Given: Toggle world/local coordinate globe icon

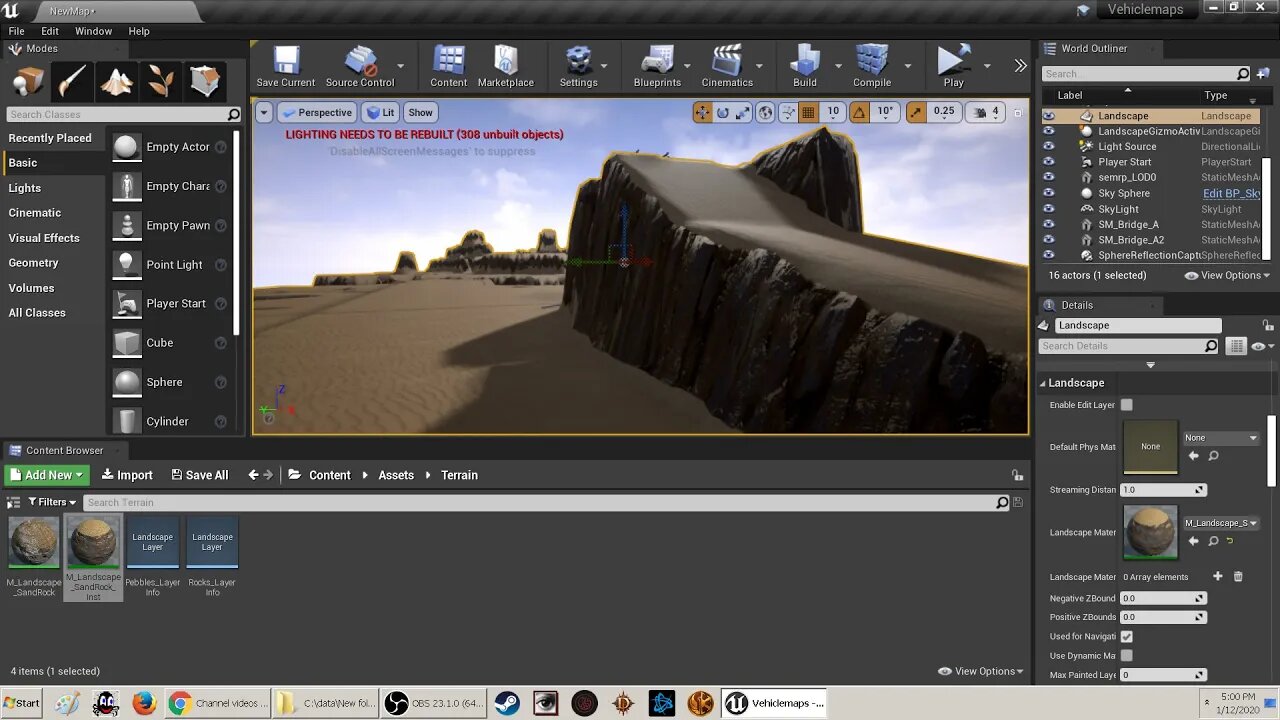Looking at the screenshot, I should click(765, 112).
